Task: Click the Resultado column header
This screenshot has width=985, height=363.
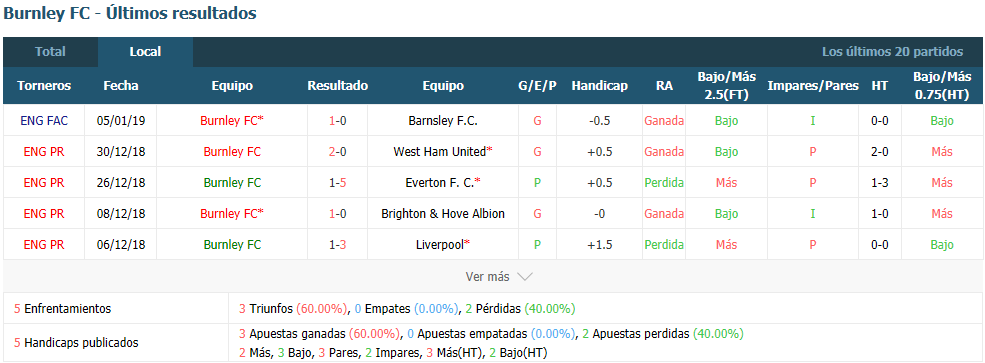Action: 337,86
